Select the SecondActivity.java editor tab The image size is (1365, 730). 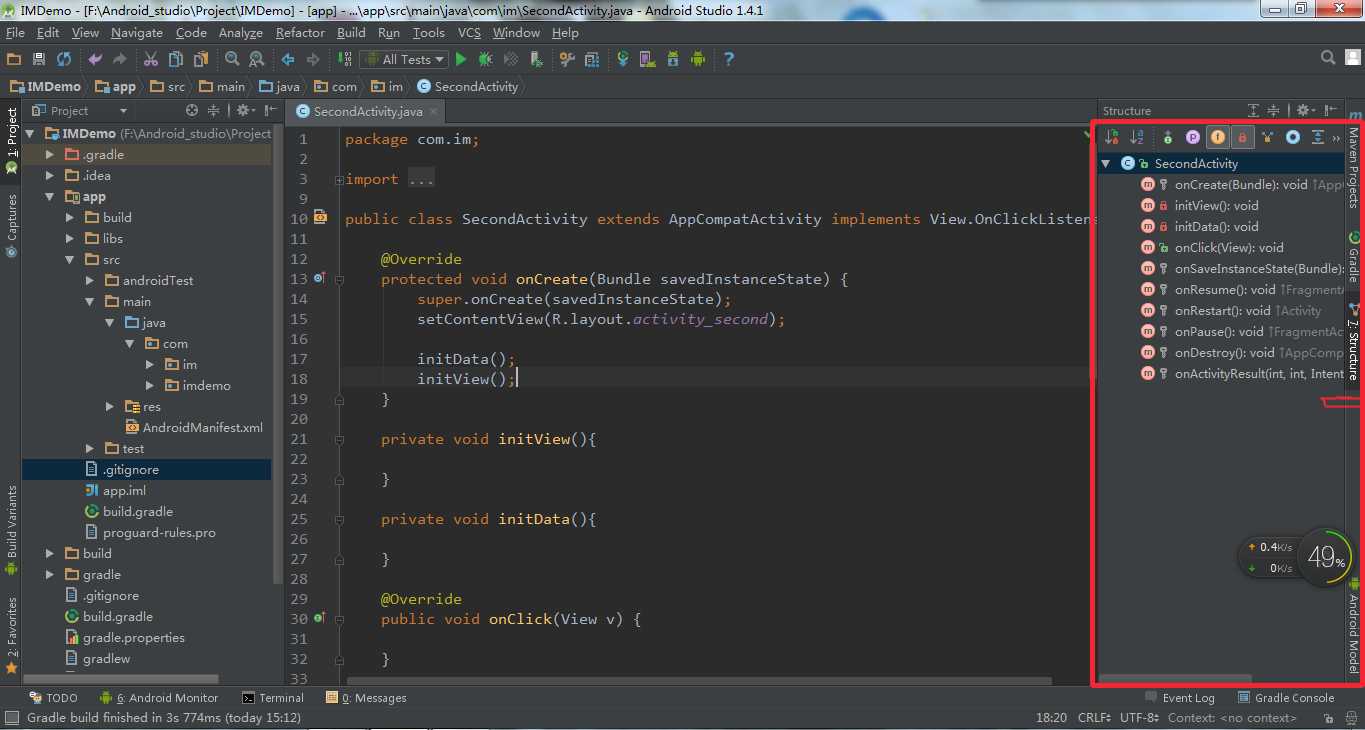(x=366, y=111)
